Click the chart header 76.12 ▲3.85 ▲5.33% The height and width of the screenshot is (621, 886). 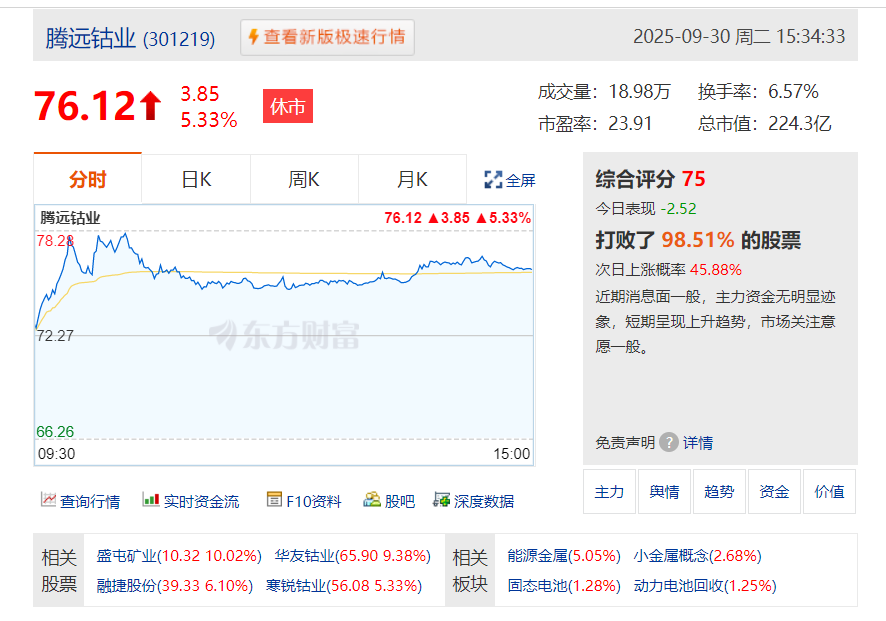pos(458,218)
